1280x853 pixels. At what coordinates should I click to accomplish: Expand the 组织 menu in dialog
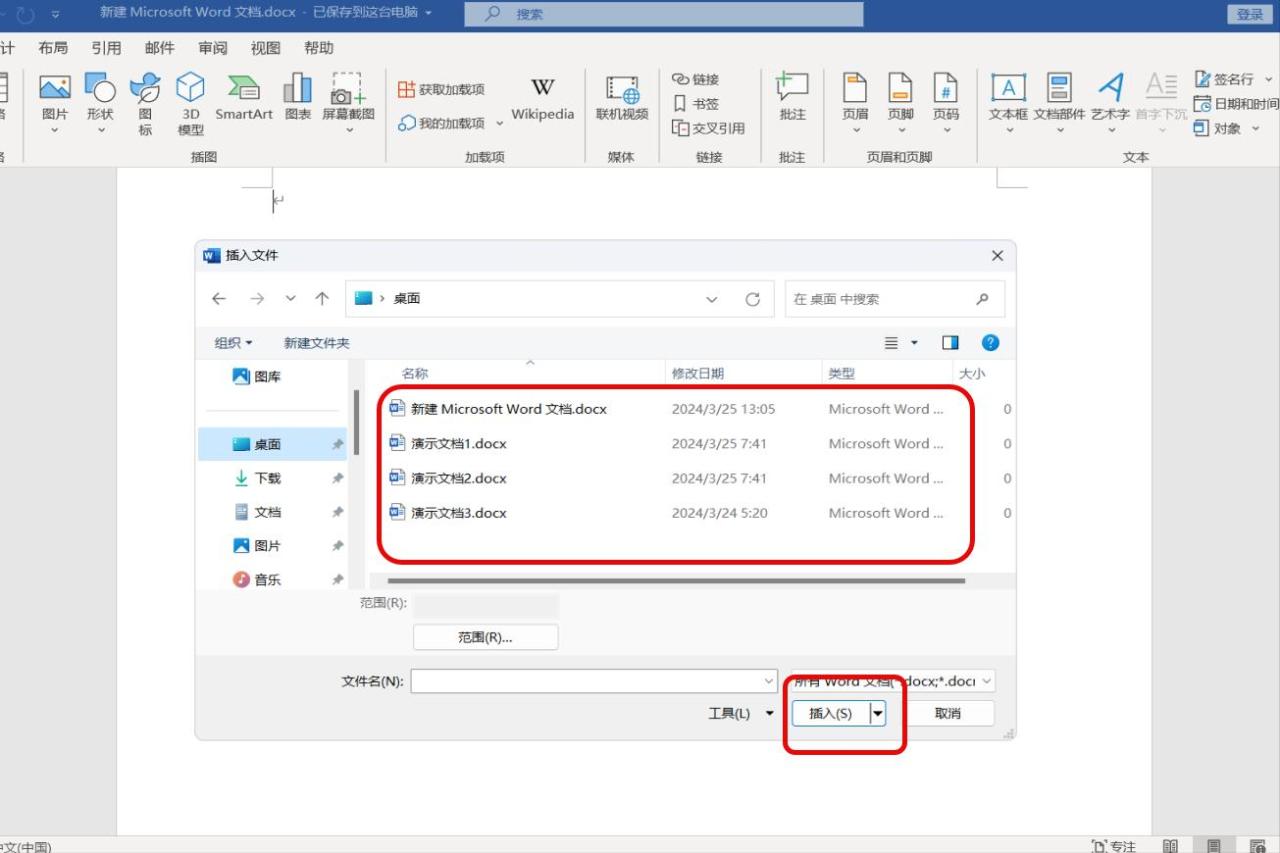point(233,343)
